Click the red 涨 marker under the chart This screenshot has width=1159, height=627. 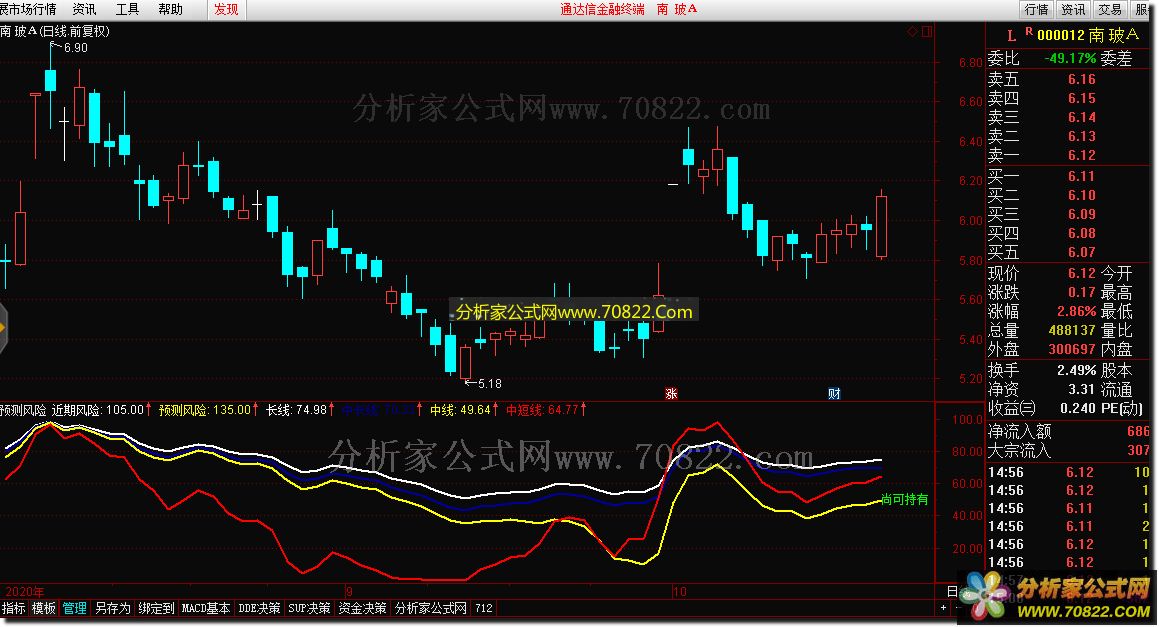point(671,393)
